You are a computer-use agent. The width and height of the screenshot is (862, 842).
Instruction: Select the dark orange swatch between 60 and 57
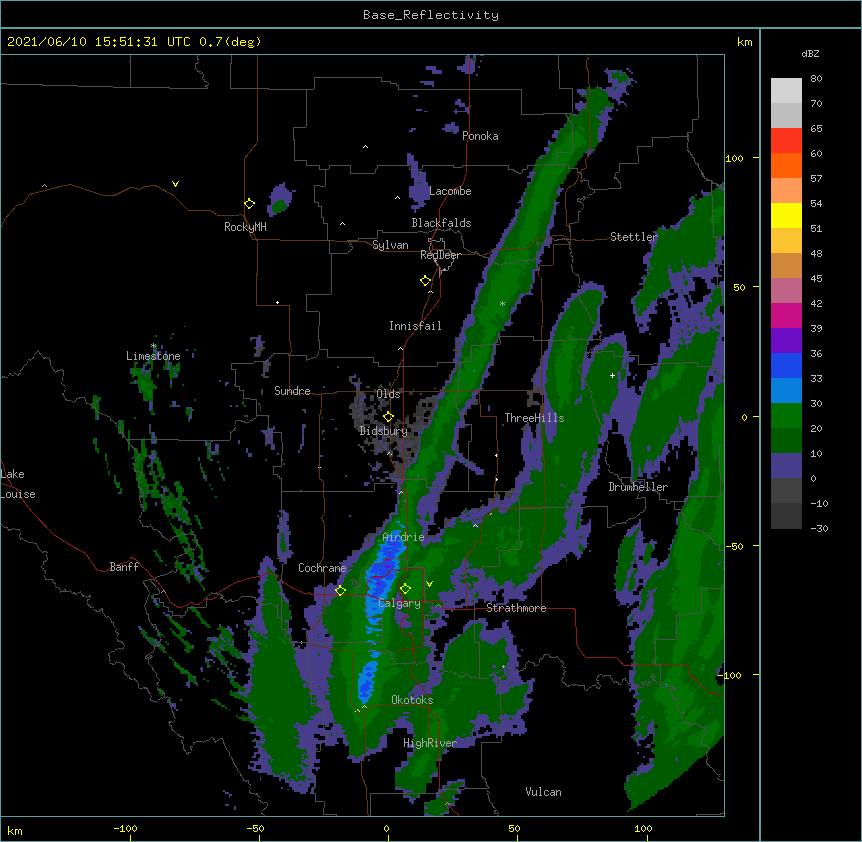[x=786, y=165]
